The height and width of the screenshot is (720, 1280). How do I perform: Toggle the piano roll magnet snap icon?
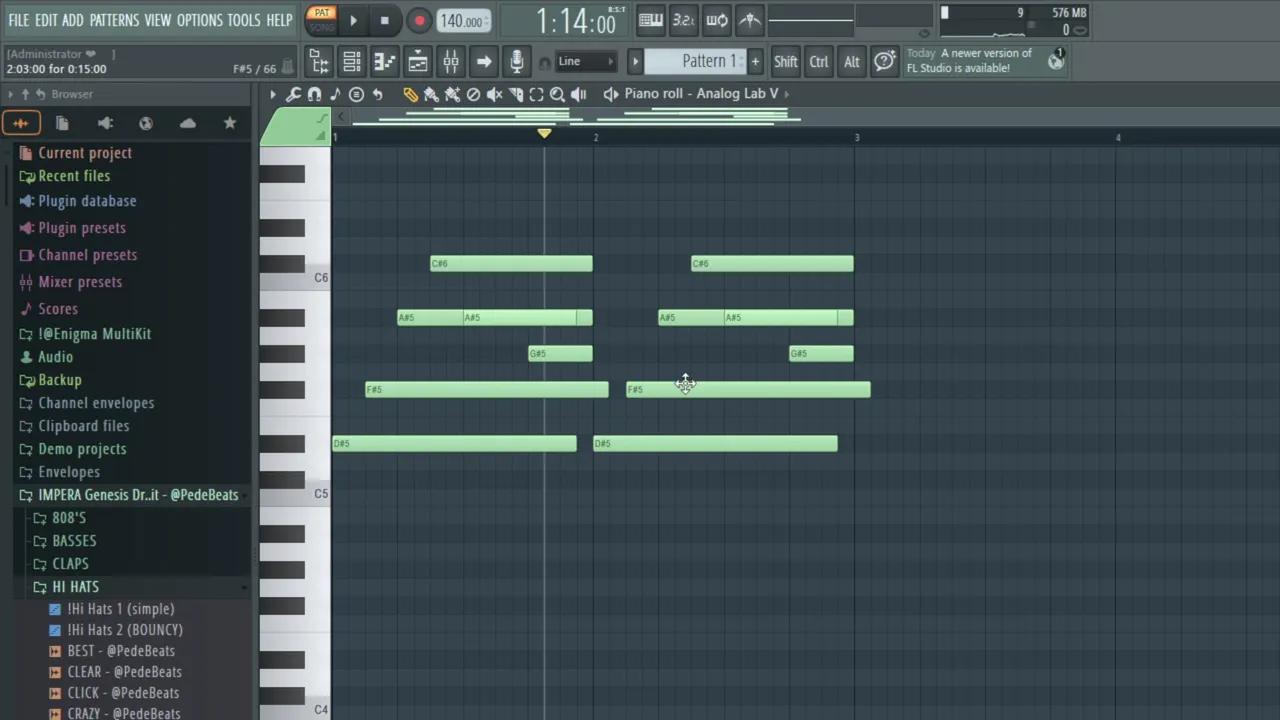tap(314, 94)
